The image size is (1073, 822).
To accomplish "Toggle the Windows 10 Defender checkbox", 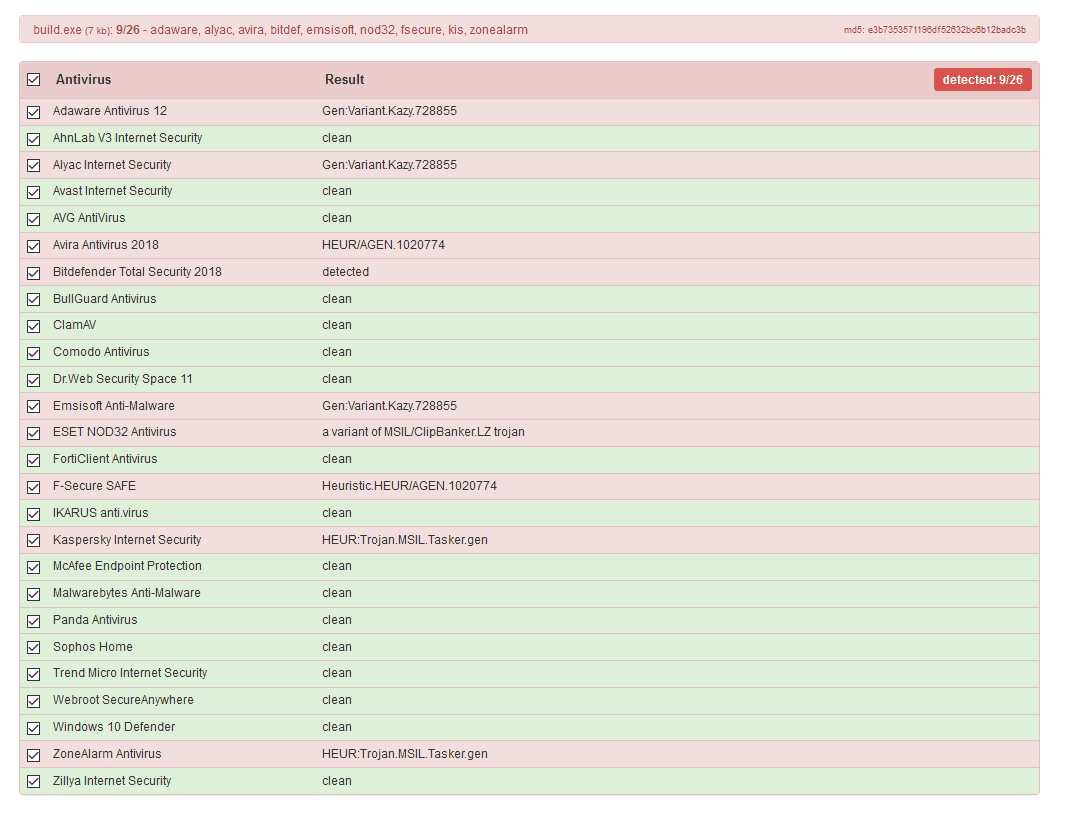I will pos(34,728).
